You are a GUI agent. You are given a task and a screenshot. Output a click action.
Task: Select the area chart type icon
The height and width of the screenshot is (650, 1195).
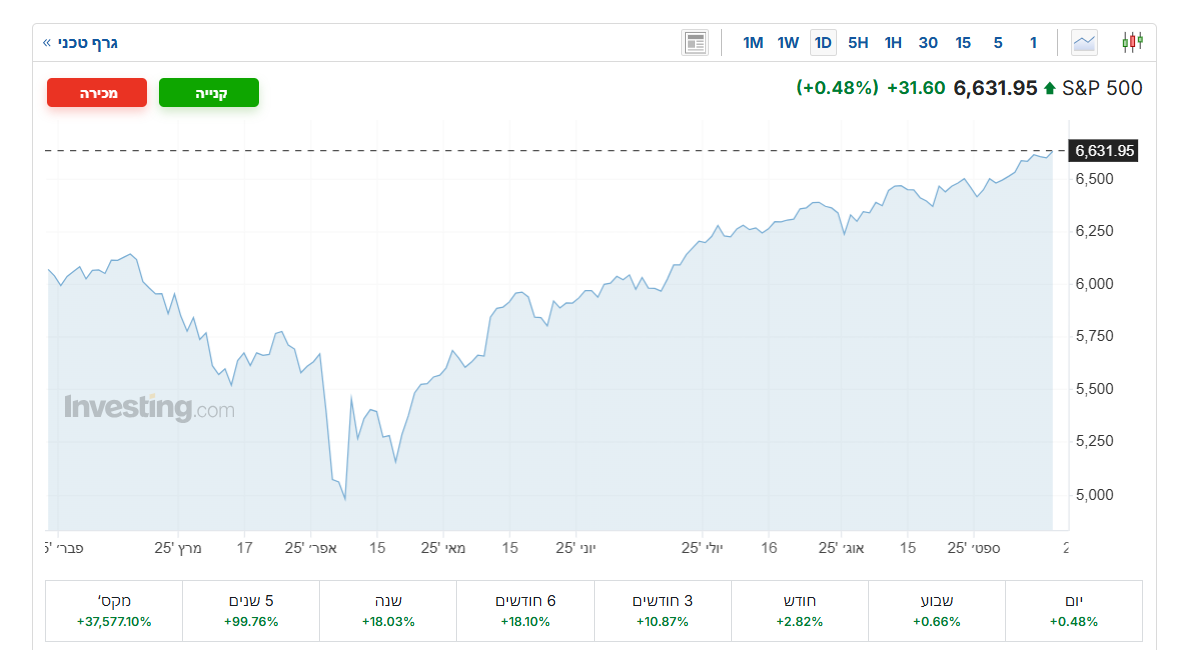(x=1084, y=42)
